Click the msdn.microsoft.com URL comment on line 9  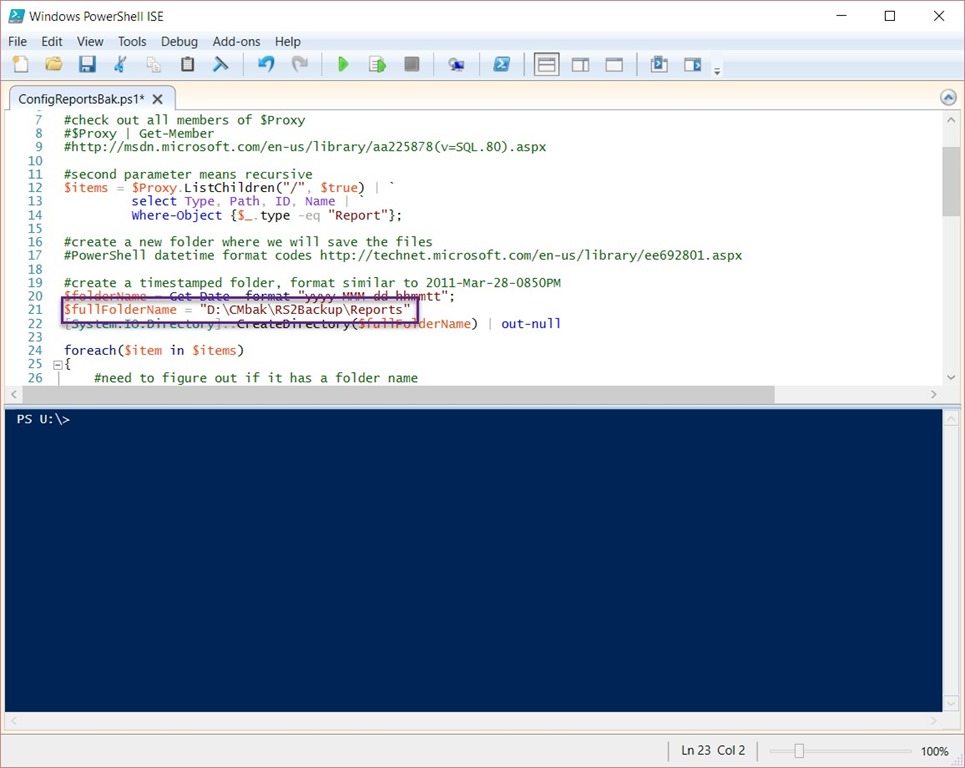[305, 147]
